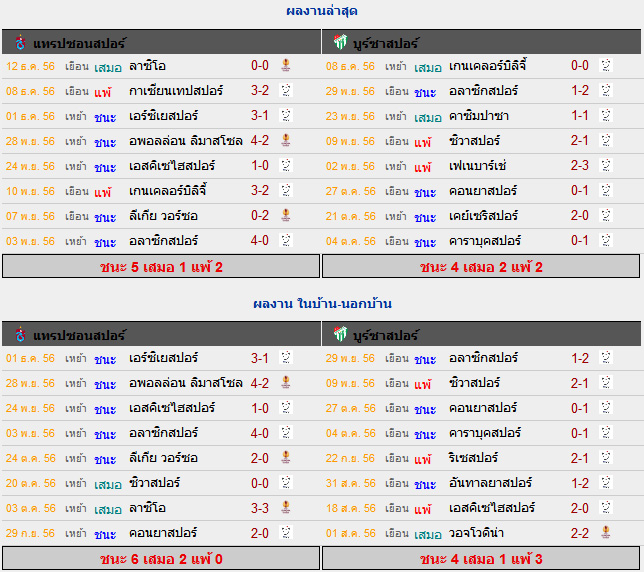Screen dimensions: 644x572
Task: Click the league icon beside เกนเคลอร์บิลิจี้ 3-2
Action: tap(286, 191)
